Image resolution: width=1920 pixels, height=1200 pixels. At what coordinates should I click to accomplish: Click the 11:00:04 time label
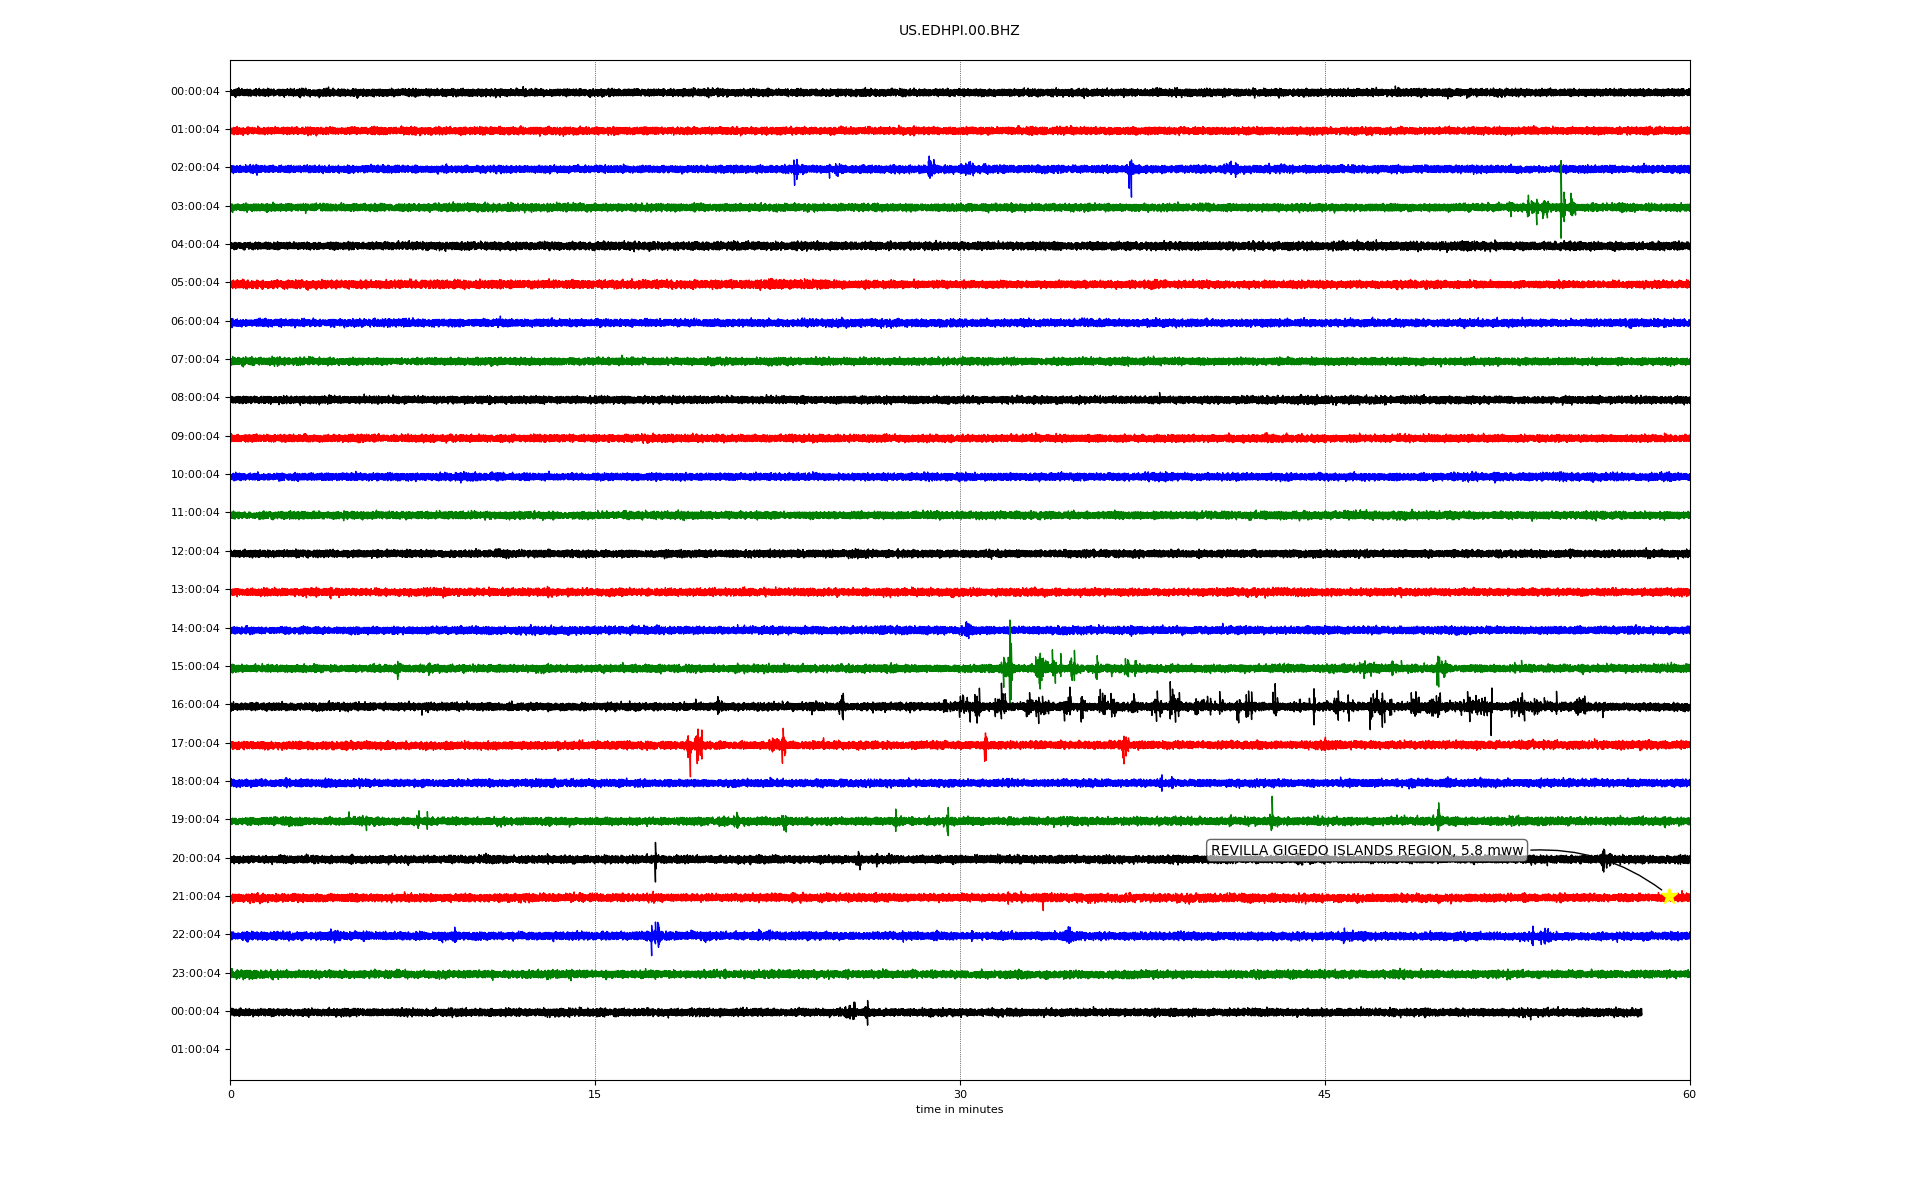click(x=195, y=513)
